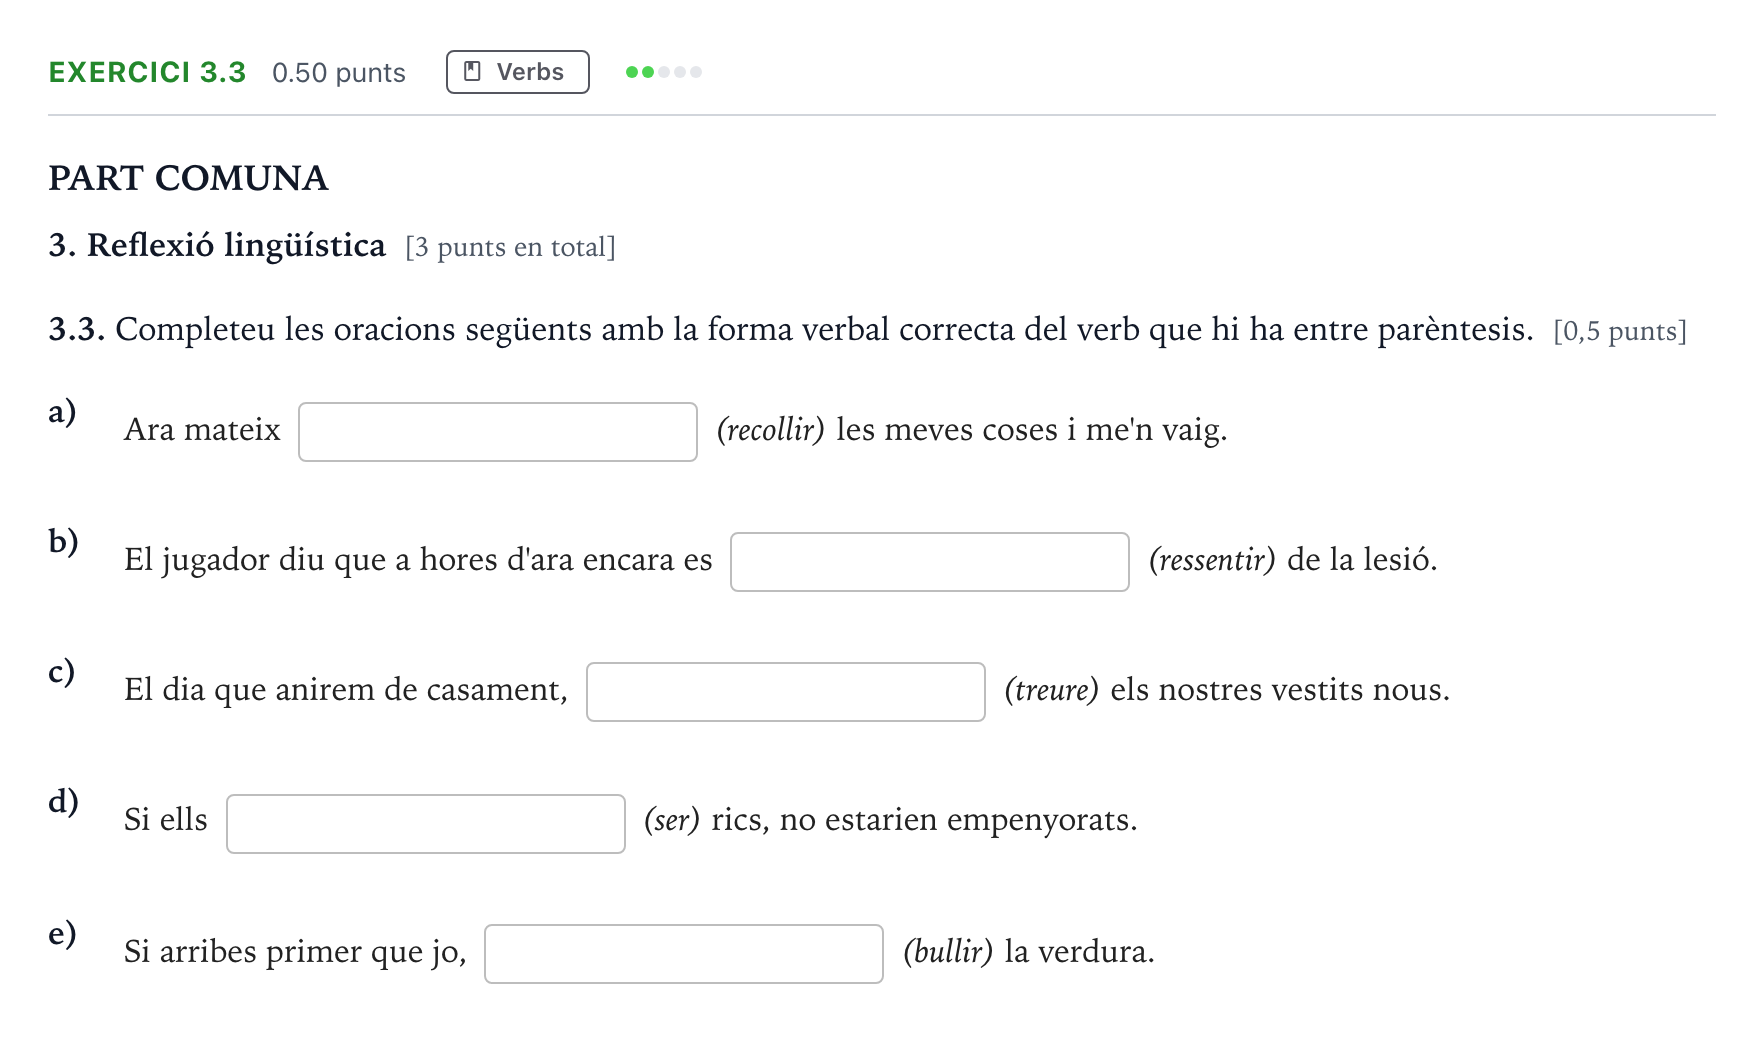Click the 'b)' item label
Viewport: 1764px width, 1058px height.
point(63,542)
